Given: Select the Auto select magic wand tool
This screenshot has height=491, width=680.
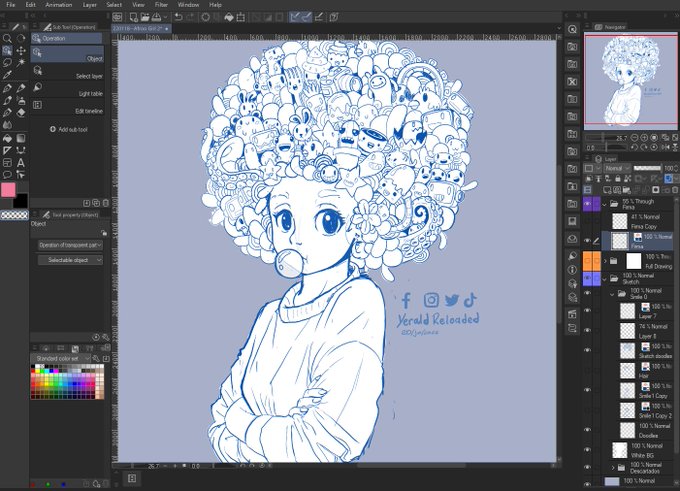Looking at the screenshot, I should point(21,63).
